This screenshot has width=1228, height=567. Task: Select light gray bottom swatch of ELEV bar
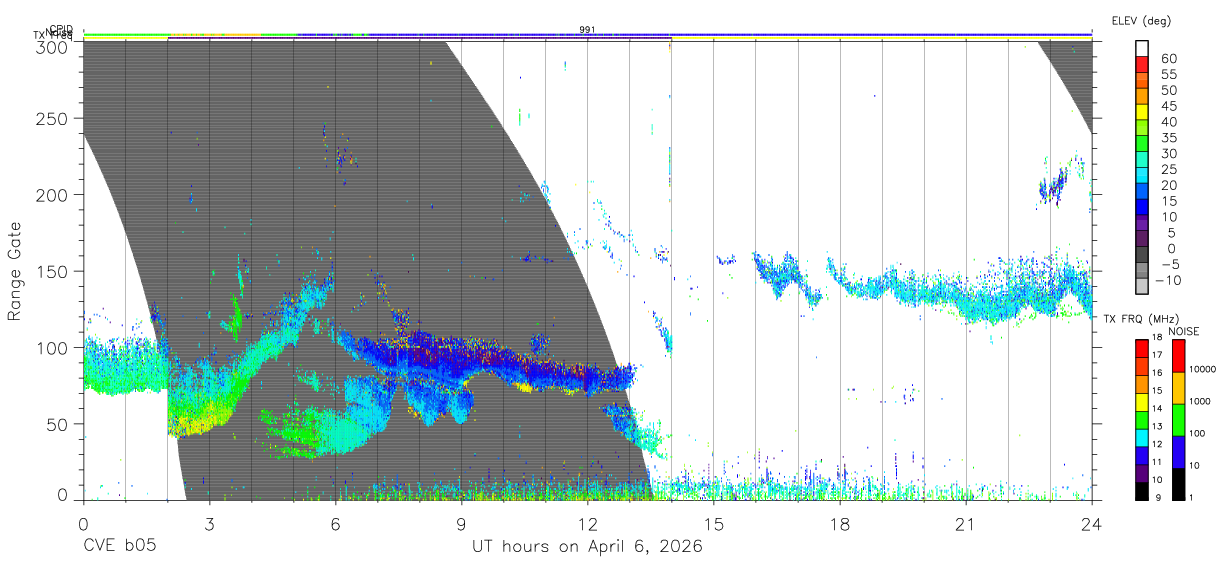pos(1142,286)
